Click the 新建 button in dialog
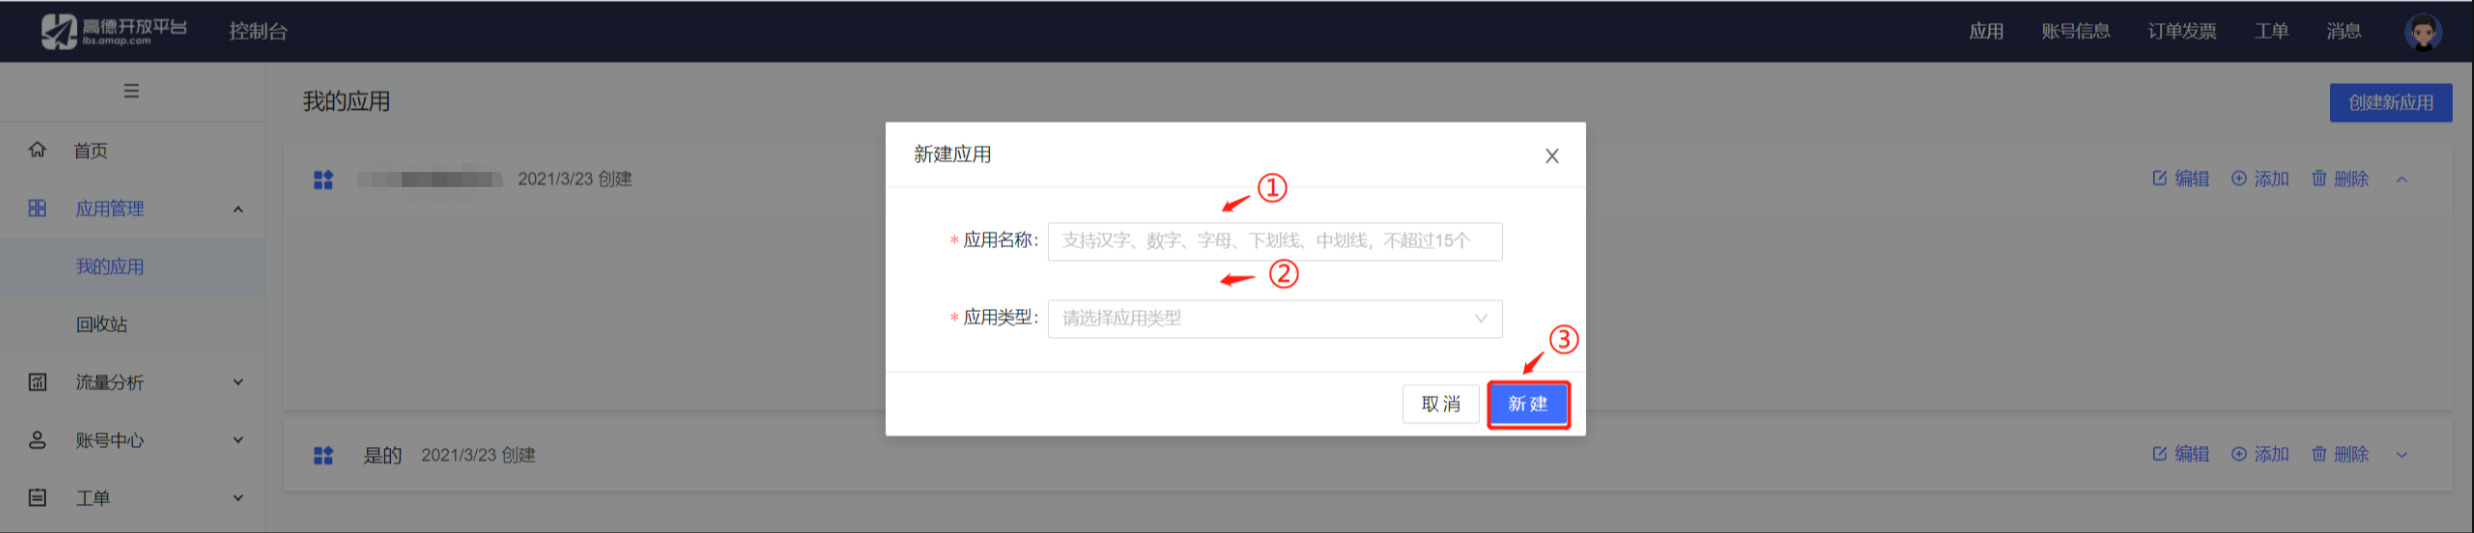Screen dimensions: 2474x533 (x=1528, y=404)
